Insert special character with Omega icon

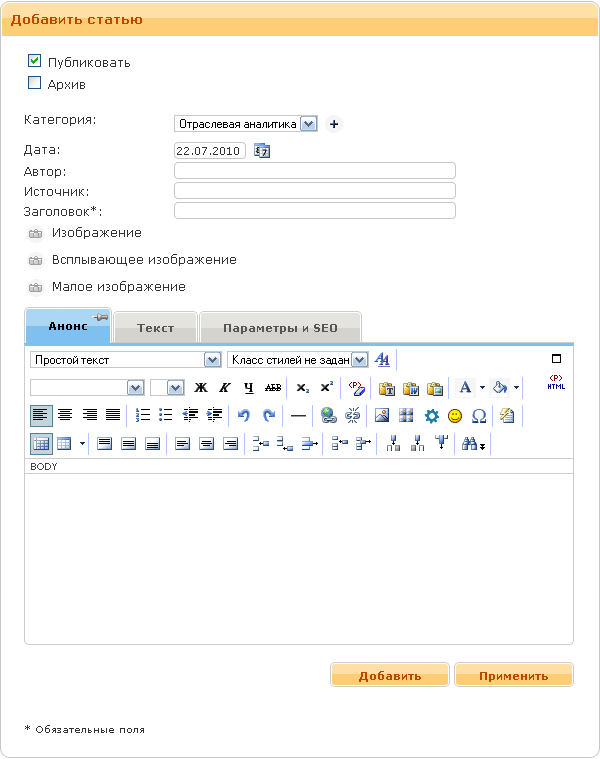coord(479,416)
